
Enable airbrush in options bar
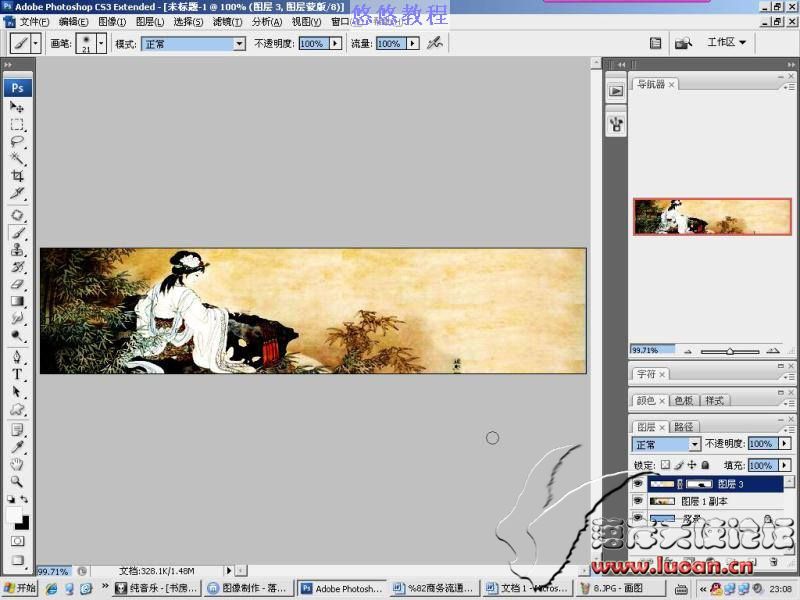tap(435, 43)
